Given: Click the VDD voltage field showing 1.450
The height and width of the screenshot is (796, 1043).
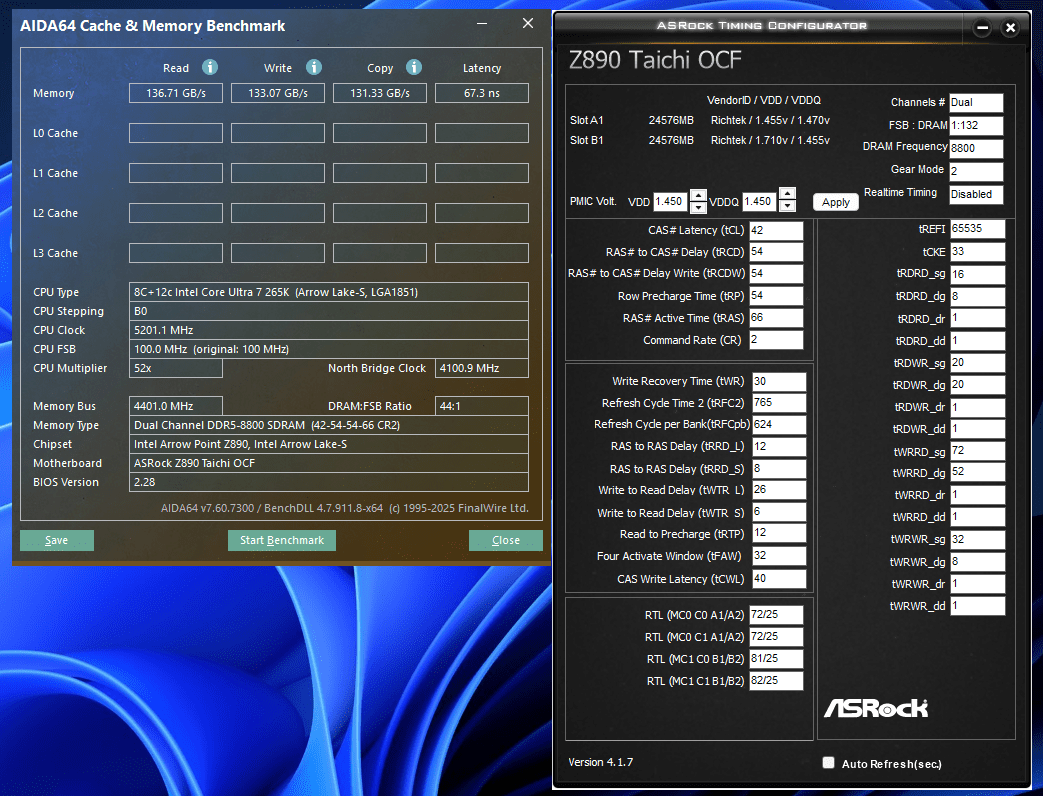Looking at the screenshot, I should pyautogui.click(x=670, y=201).
